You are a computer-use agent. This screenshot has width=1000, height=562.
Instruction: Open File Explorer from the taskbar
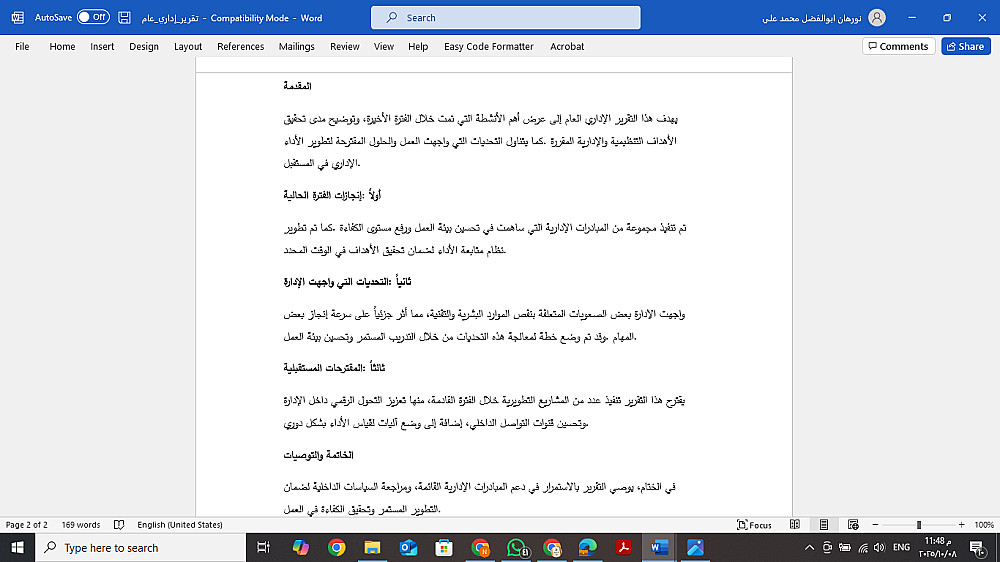pyautogui.click(x=372, y=547)
